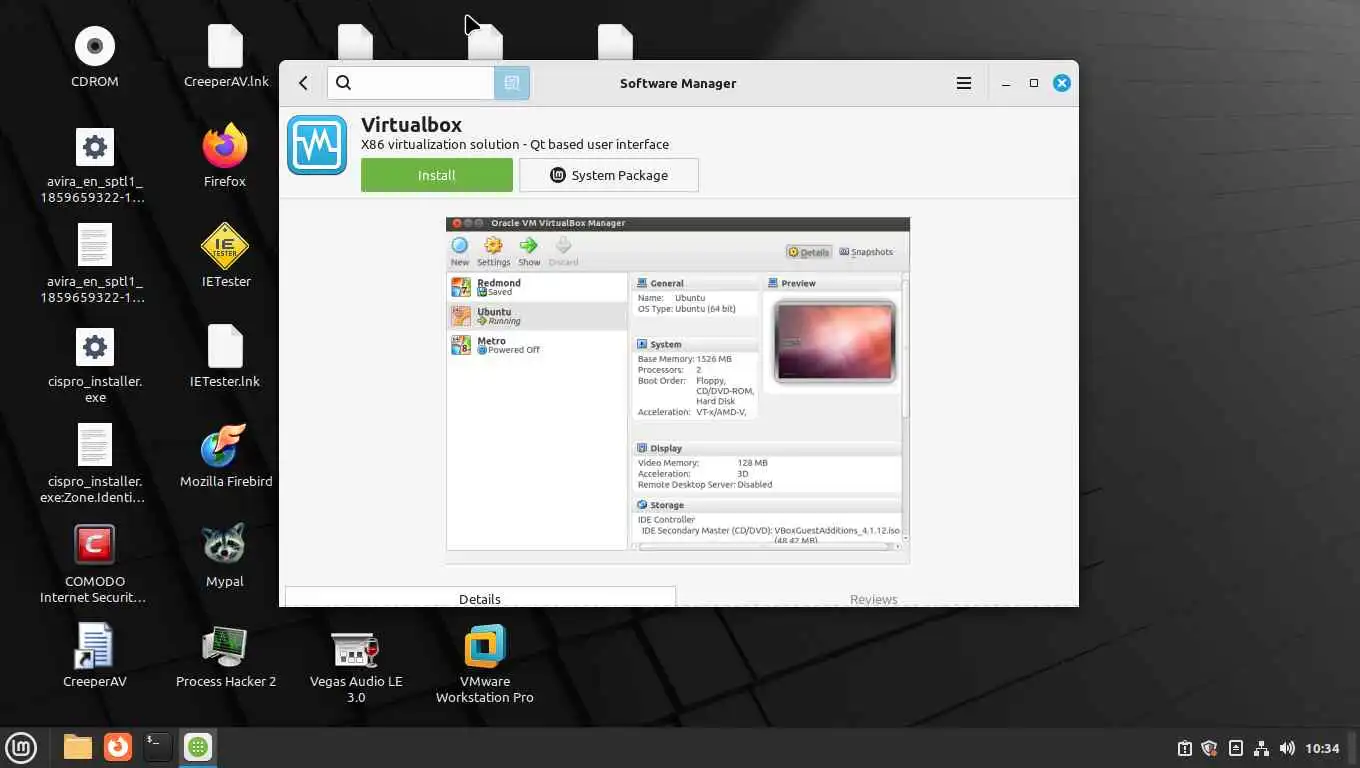Go back in Software Manager

point(303,83)
